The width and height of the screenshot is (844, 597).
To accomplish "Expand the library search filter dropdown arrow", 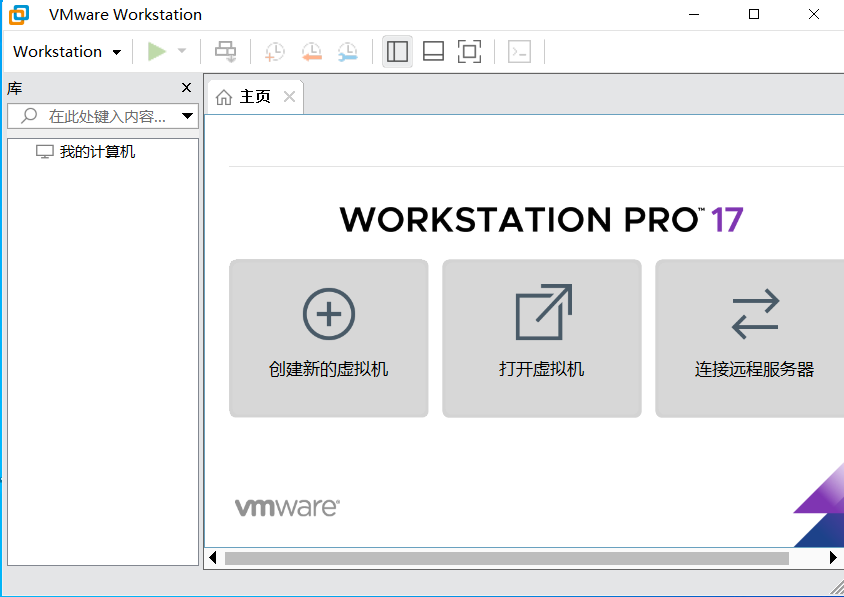I will pos(187,116).
